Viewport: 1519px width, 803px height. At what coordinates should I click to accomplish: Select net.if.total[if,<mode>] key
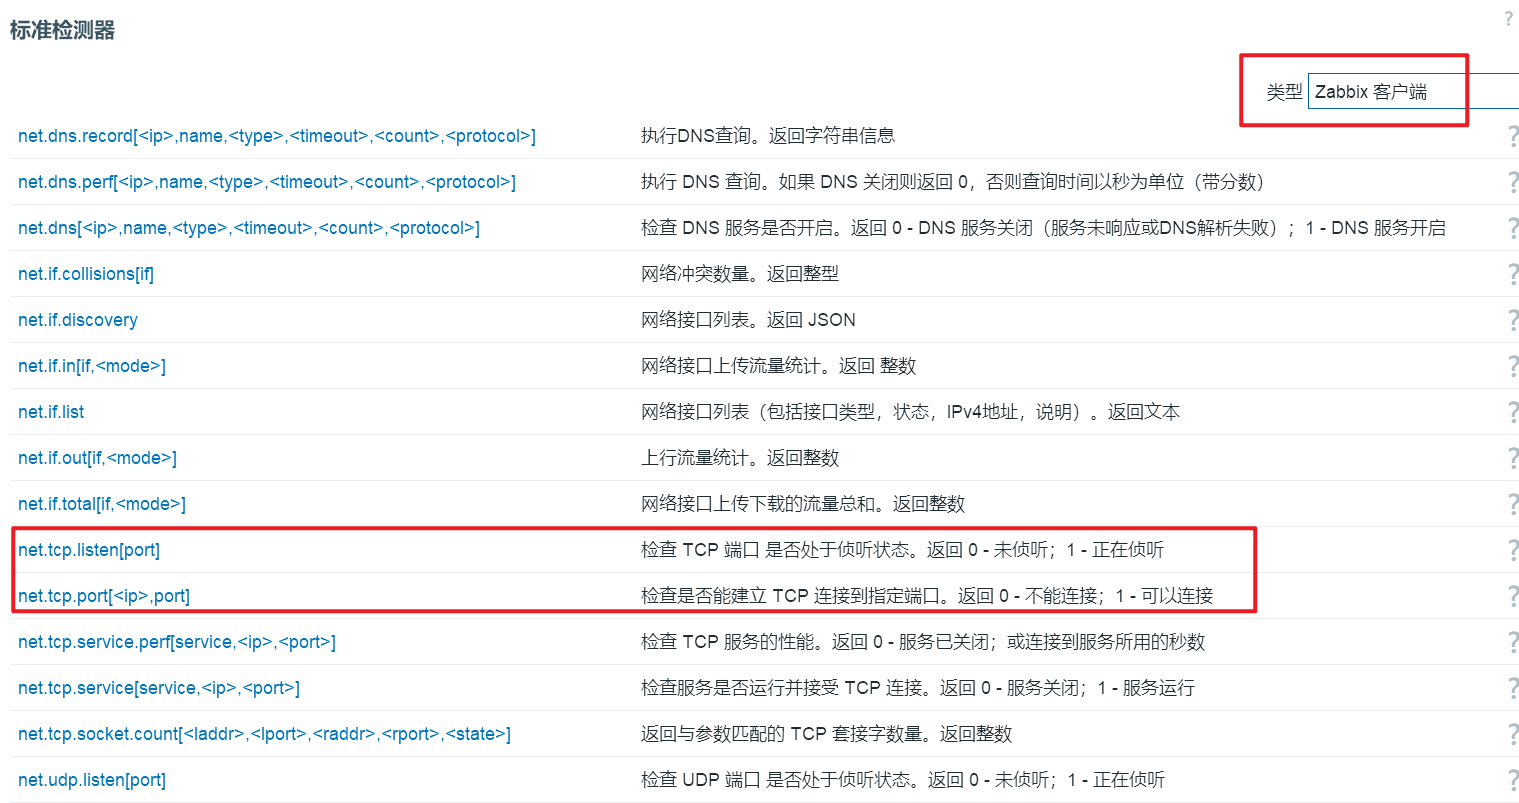102,504
